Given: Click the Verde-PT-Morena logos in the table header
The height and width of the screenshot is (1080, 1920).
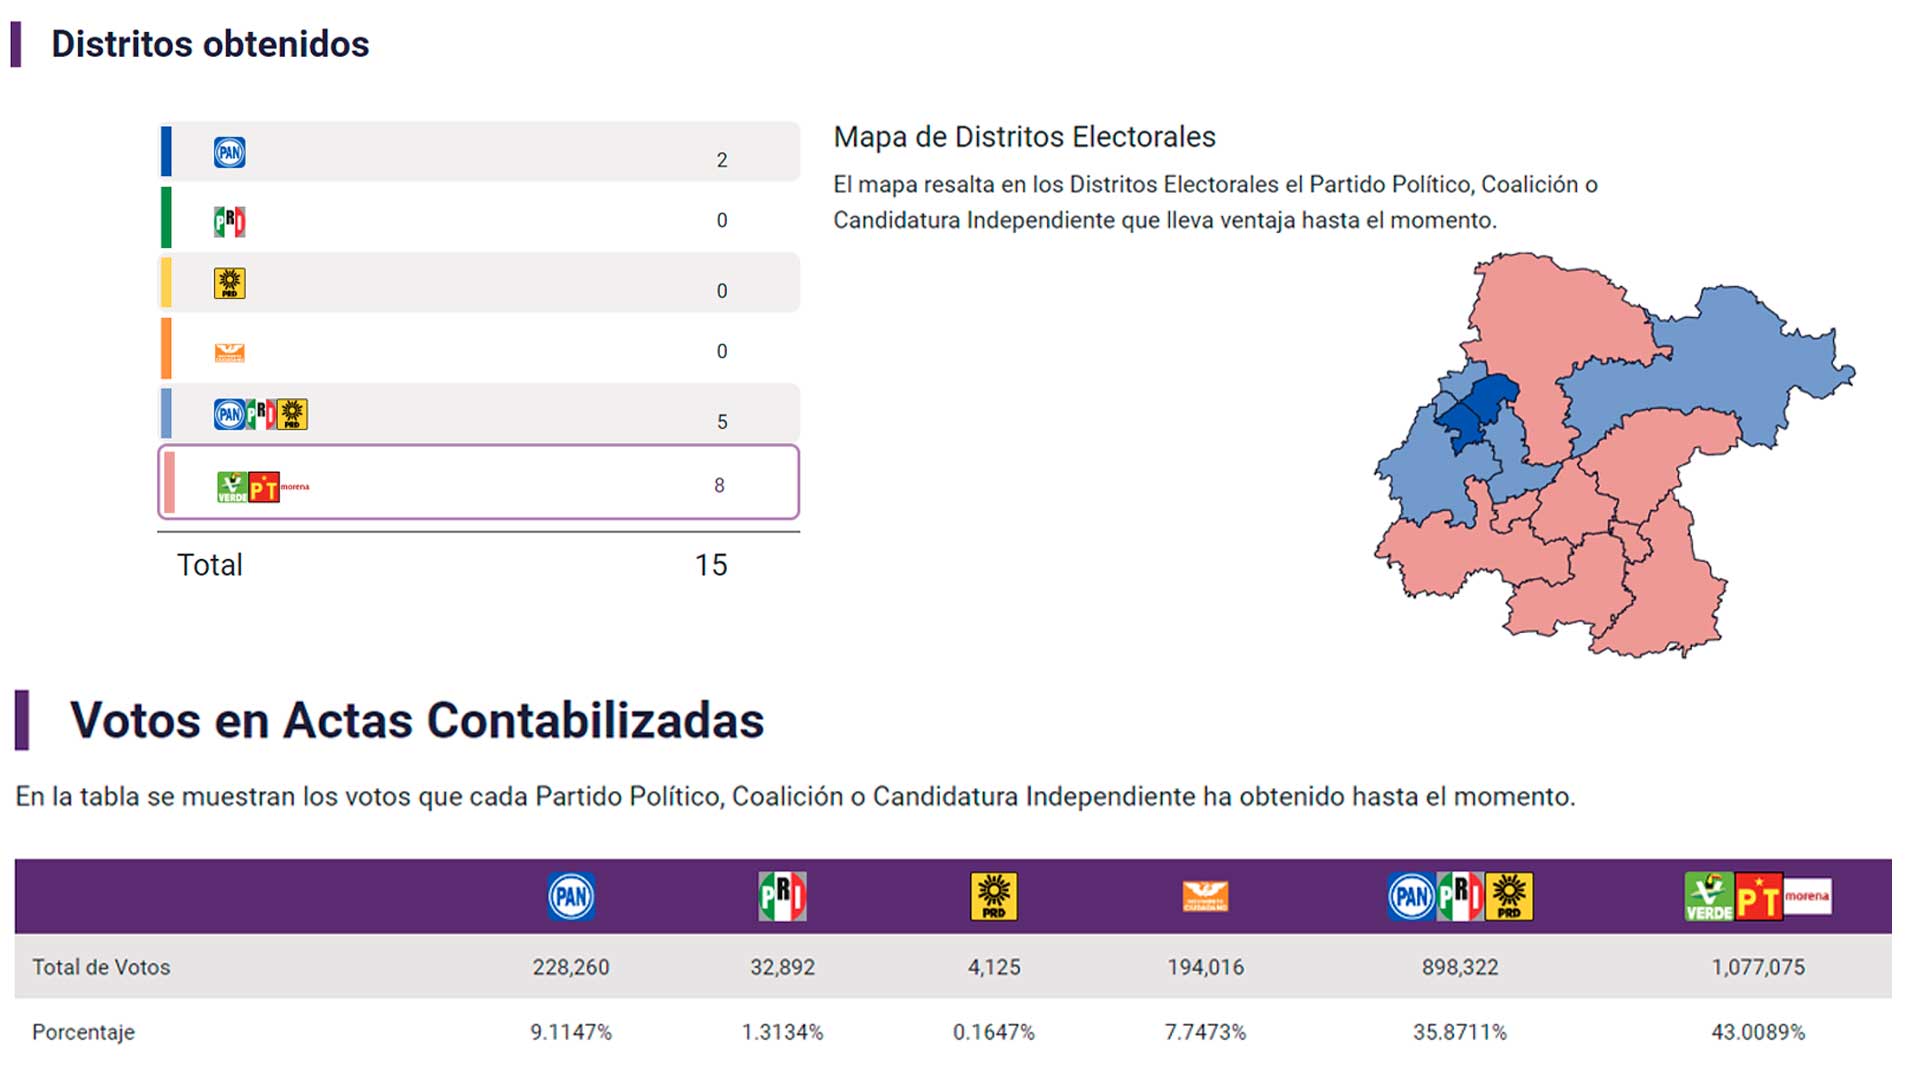Looking at the screenshot, I should pyautogui.click(x=1758, y=896).
